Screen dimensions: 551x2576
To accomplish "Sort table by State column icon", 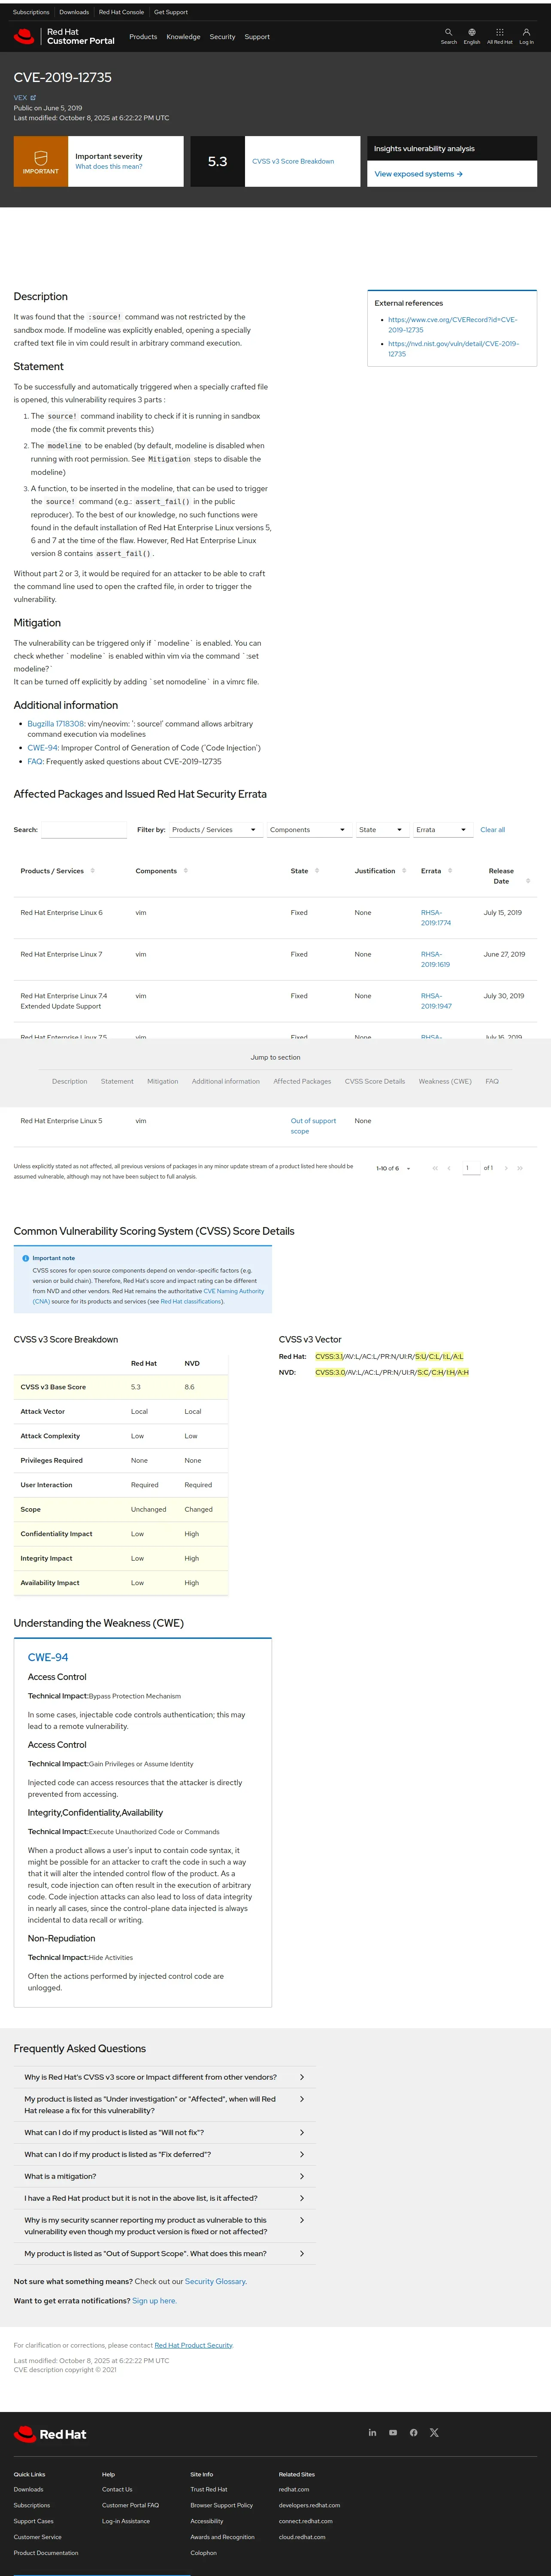I will (317, 871).
